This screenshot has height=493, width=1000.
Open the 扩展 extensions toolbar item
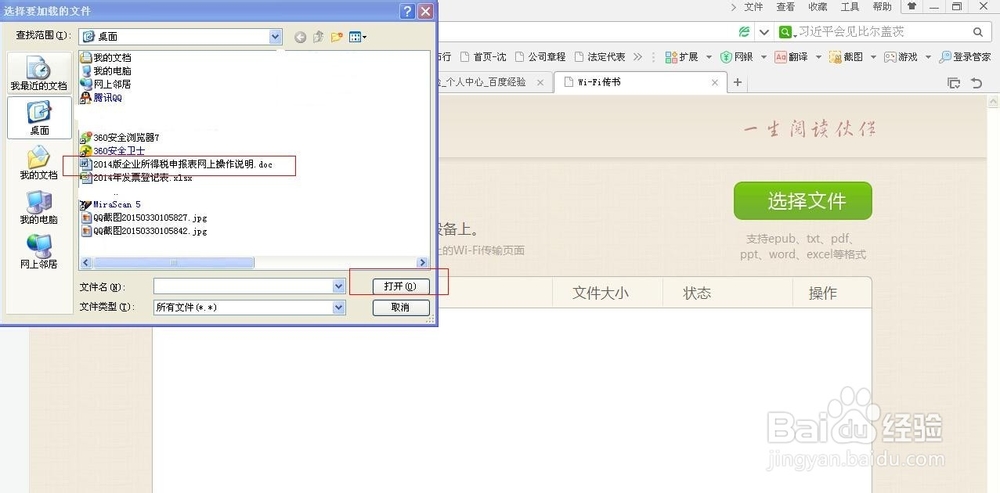coord(682,57)
